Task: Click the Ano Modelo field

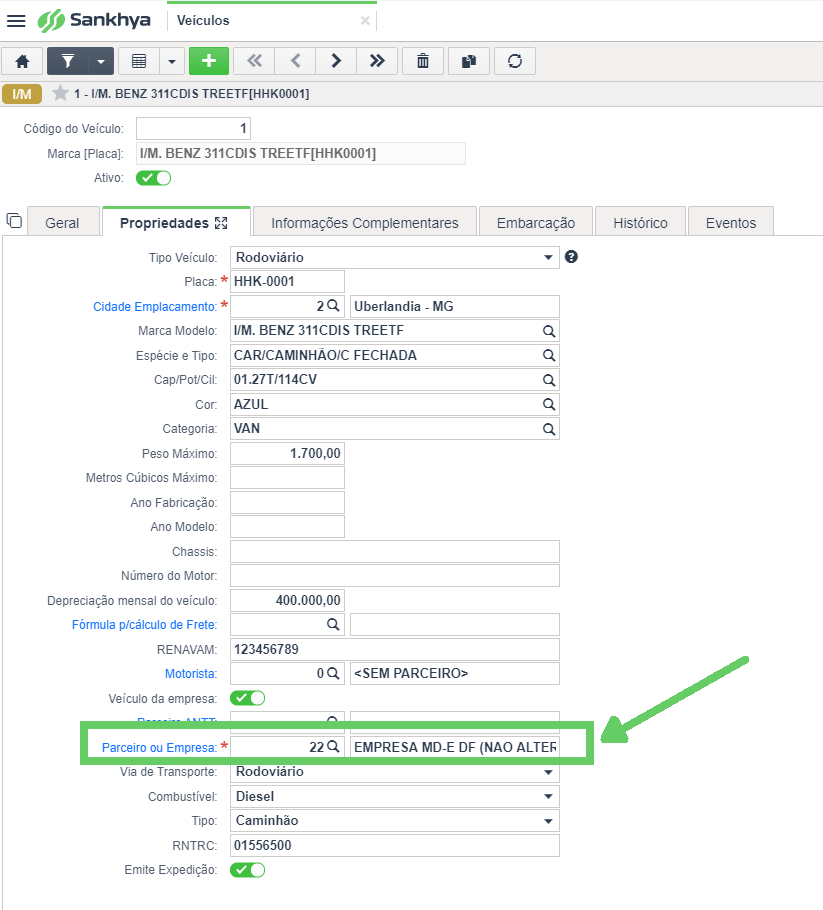Action: point(287,527)
